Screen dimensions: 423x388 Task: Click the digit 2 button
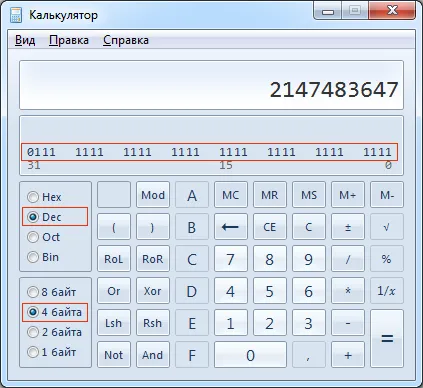(270, 323)
